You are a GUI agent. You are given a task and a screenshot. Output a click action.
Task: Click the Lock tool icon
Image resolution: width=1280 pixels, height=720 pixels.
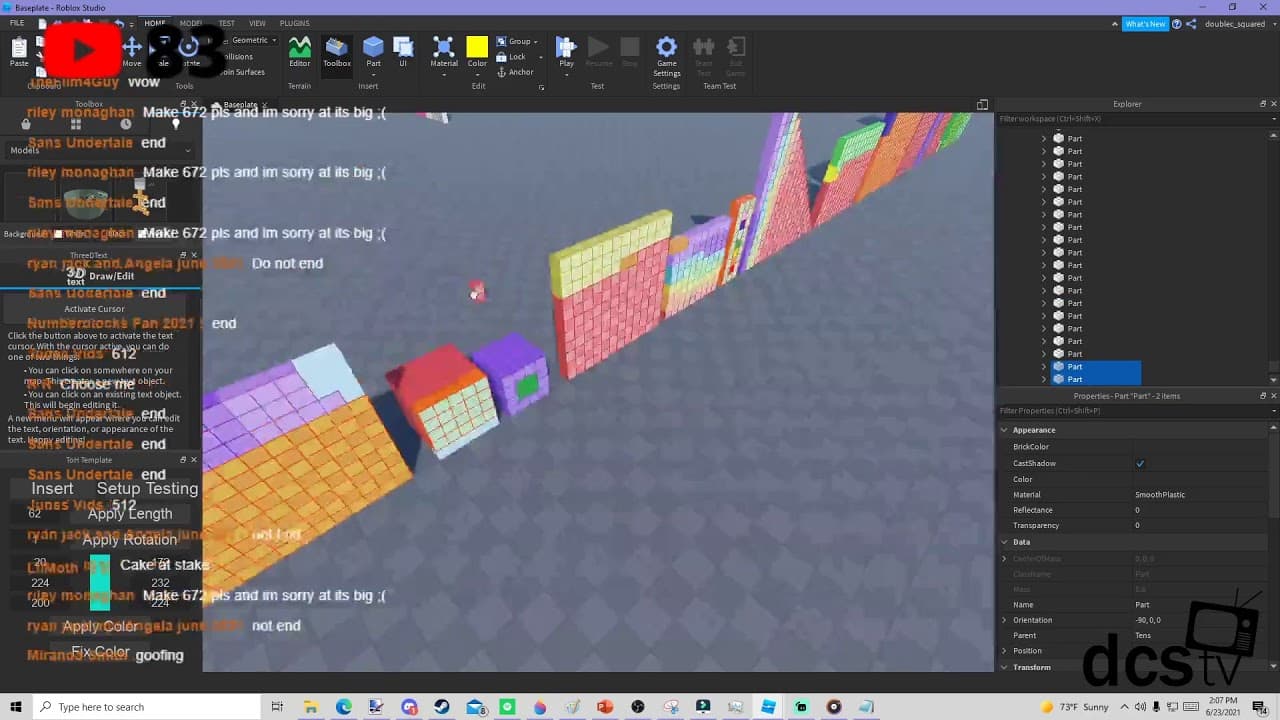501,57
